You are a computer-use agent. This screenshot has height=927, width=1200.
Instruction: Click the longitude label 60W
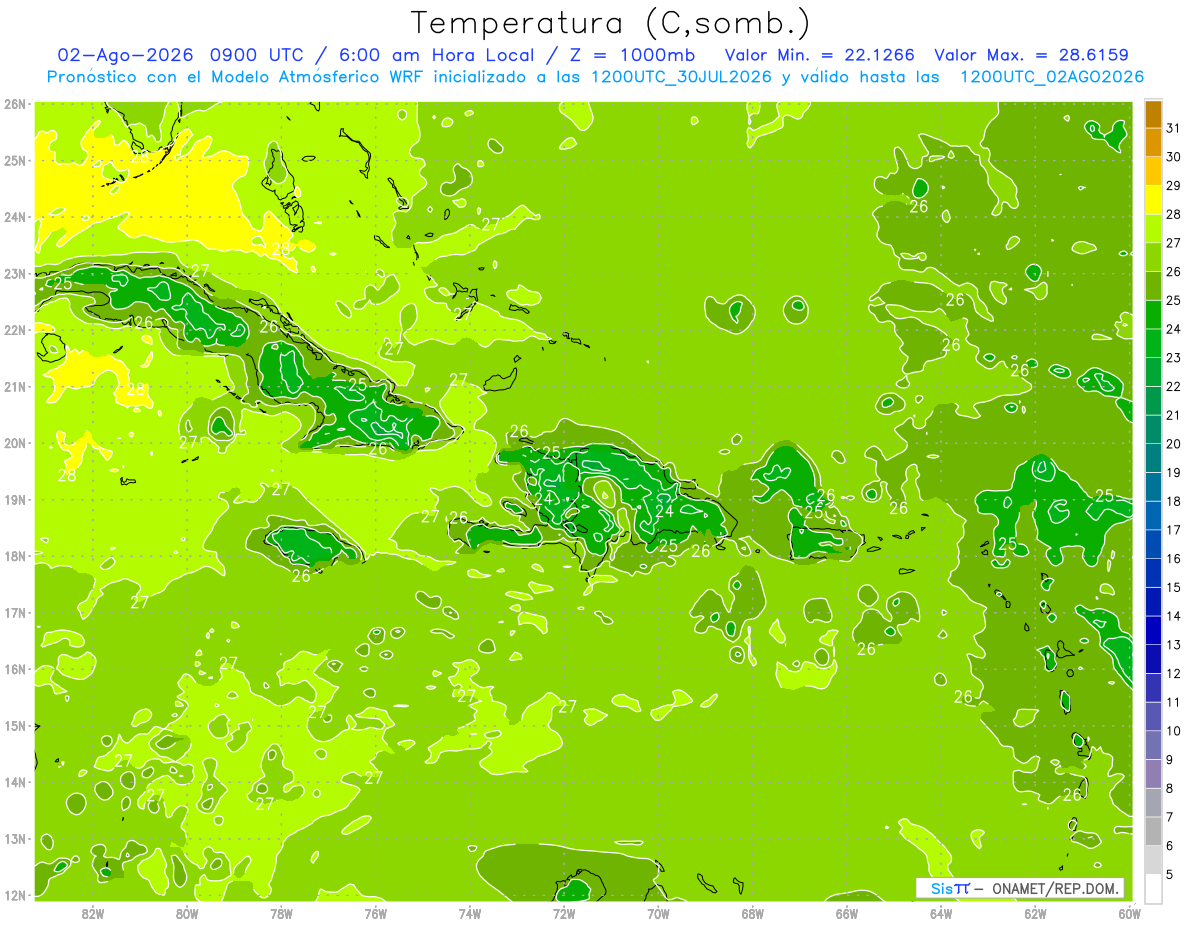point(1129,913)
